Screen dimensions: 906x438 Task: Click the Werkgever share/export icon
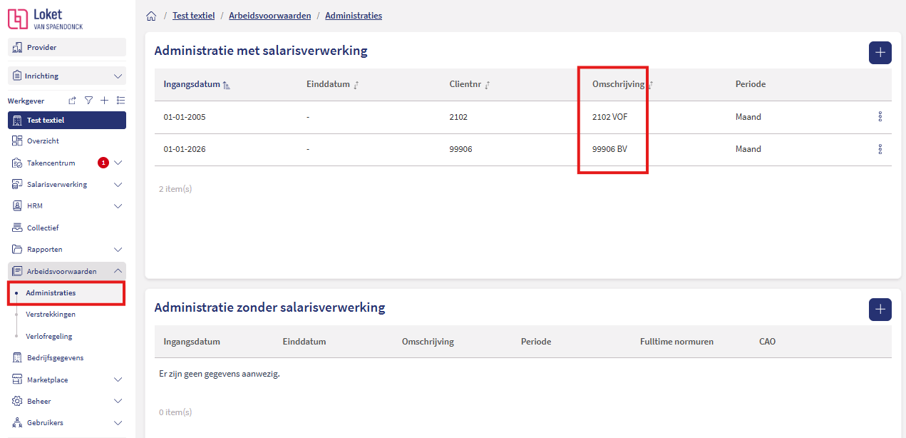click(x=72, y=101)
